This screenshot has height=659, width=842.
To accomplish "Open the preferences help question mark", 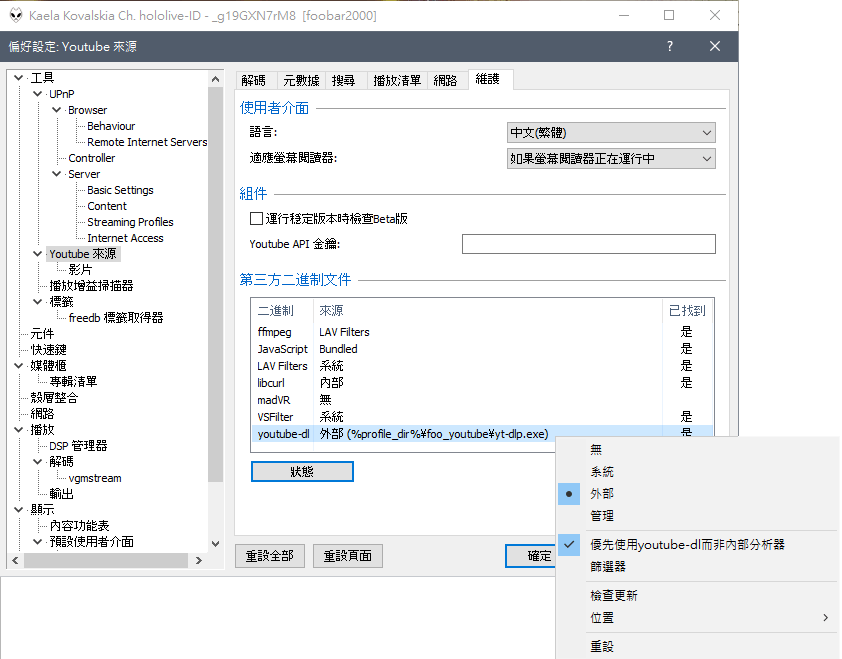I will (x=670, y=46).
